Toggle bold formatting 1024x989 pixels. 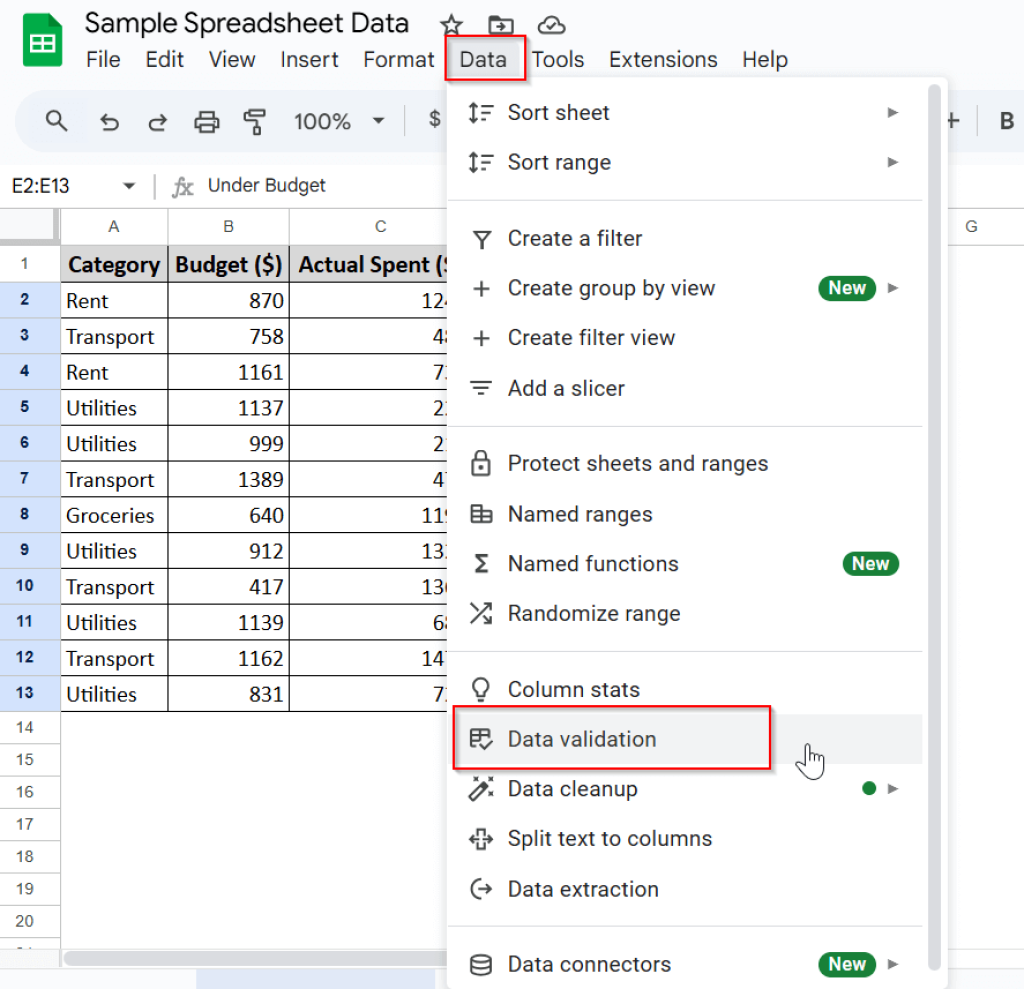[1005, 121]
